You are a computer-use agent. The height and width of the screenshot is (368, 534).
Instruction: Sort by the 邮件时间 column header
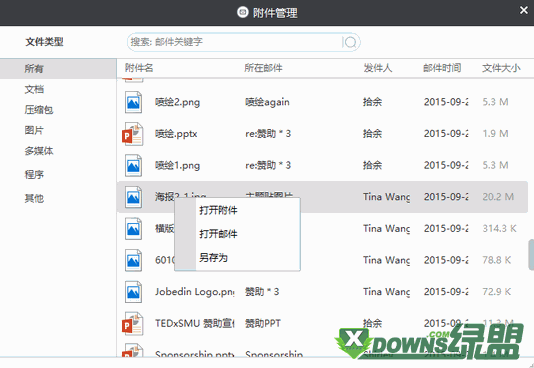click(x=442, y=68)
